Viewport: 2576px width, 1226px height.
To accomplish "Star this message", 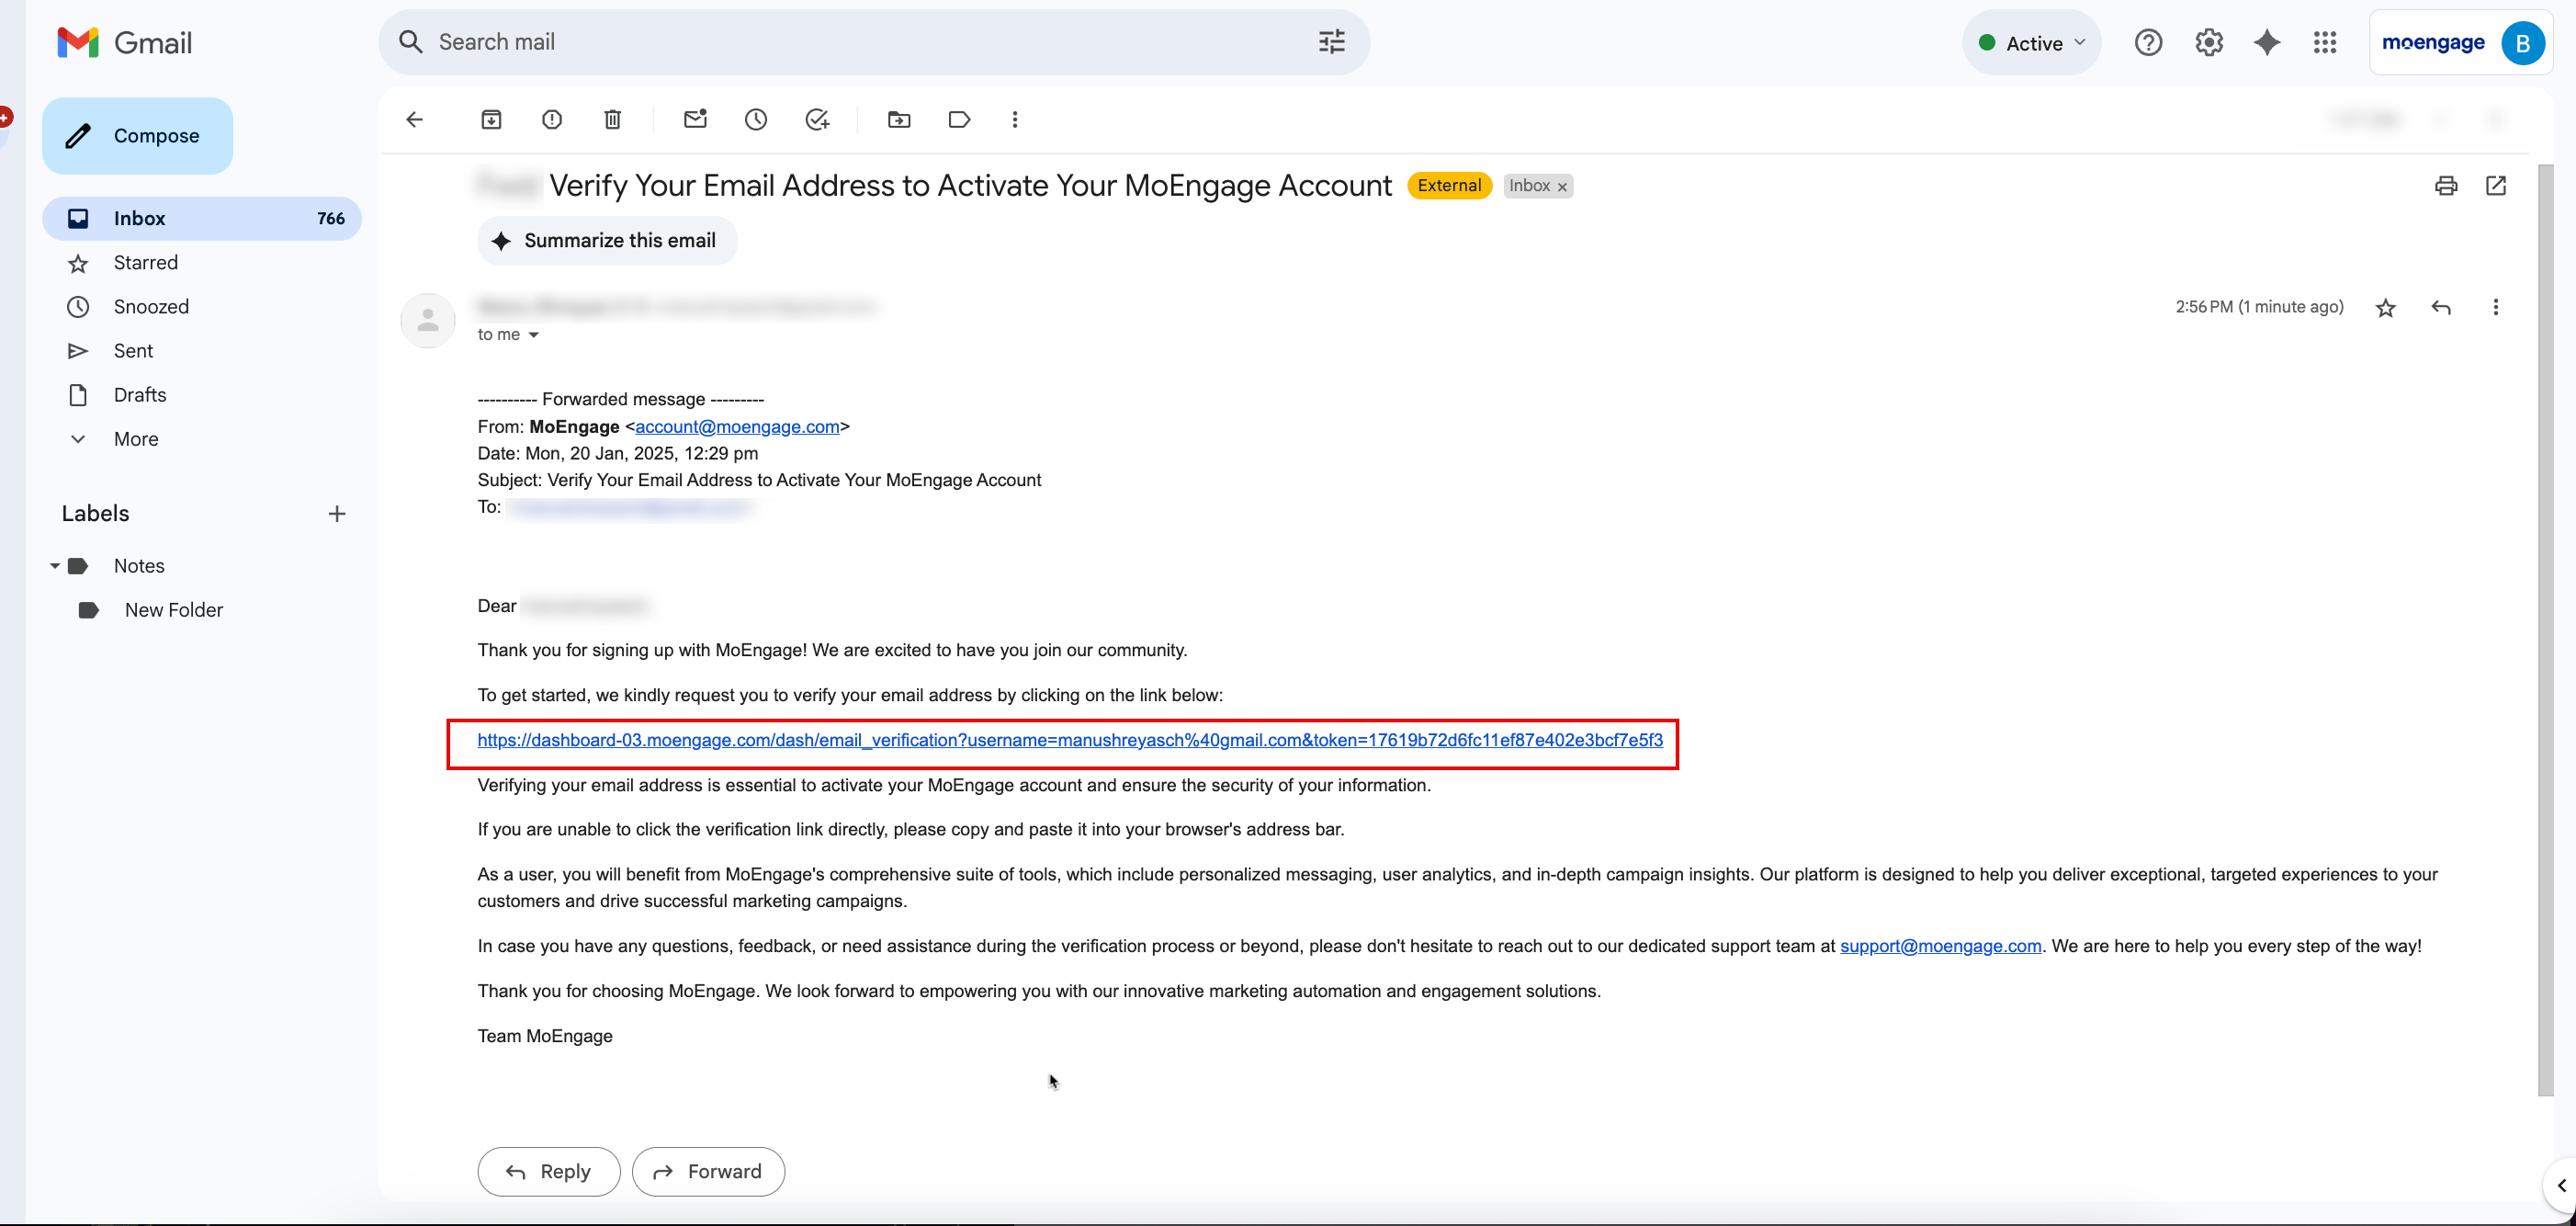I will (x=2386, y=308).
